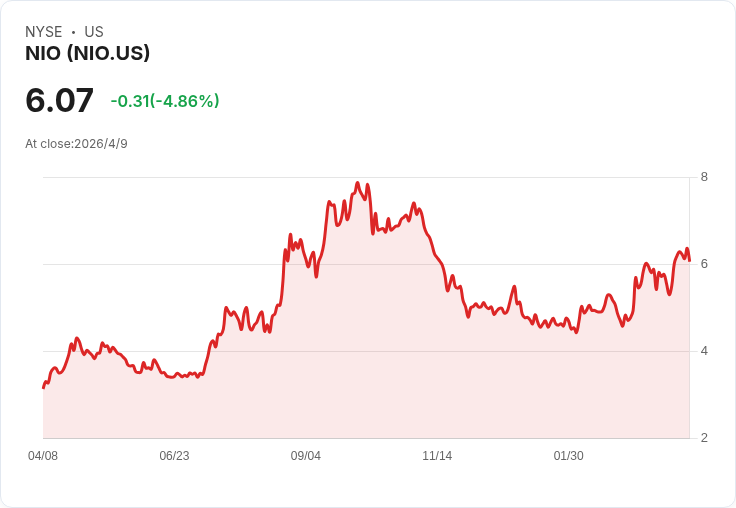Click the 4 price axis label
The image size is (736, 508).
point(704,351)
